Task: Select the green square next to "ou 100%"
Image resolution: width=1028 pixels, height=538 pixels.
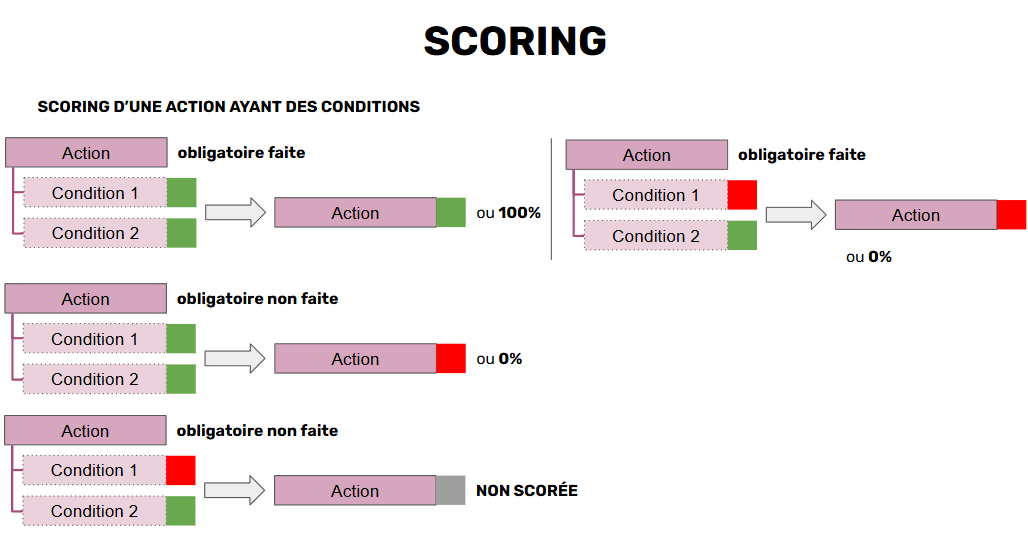Action: coord(451,213)
